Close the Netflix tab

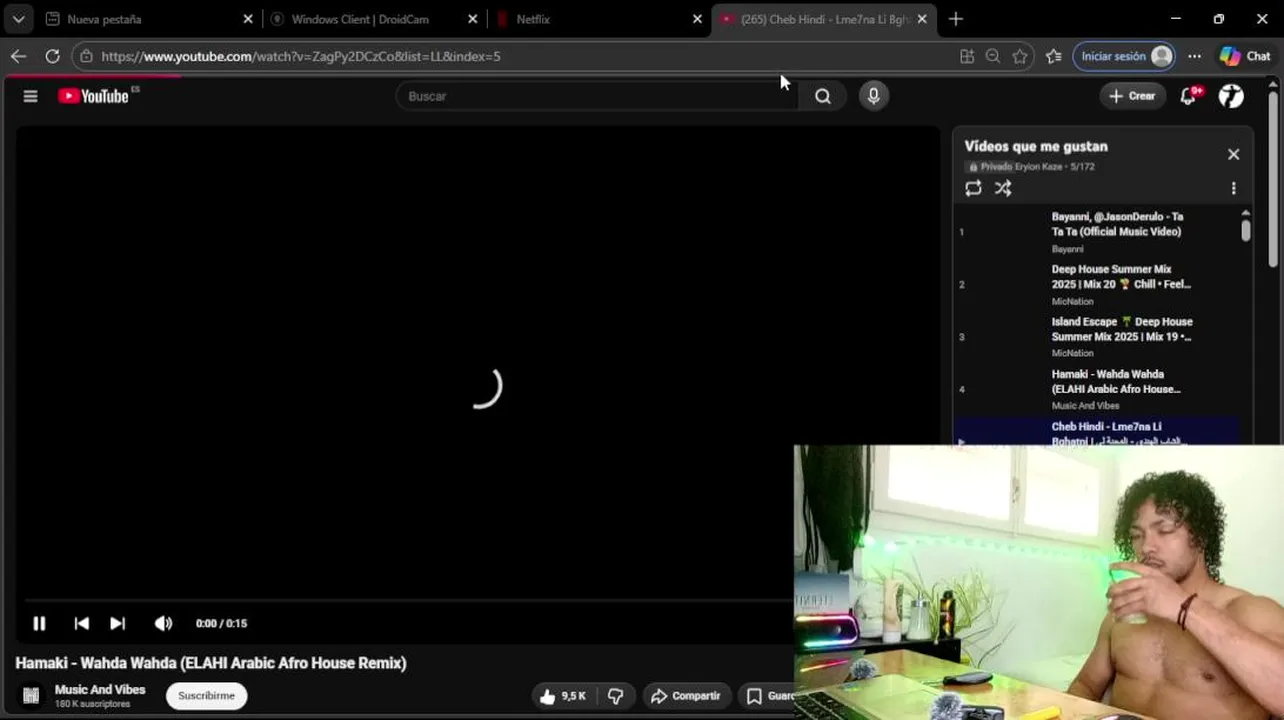click(698, 19)
